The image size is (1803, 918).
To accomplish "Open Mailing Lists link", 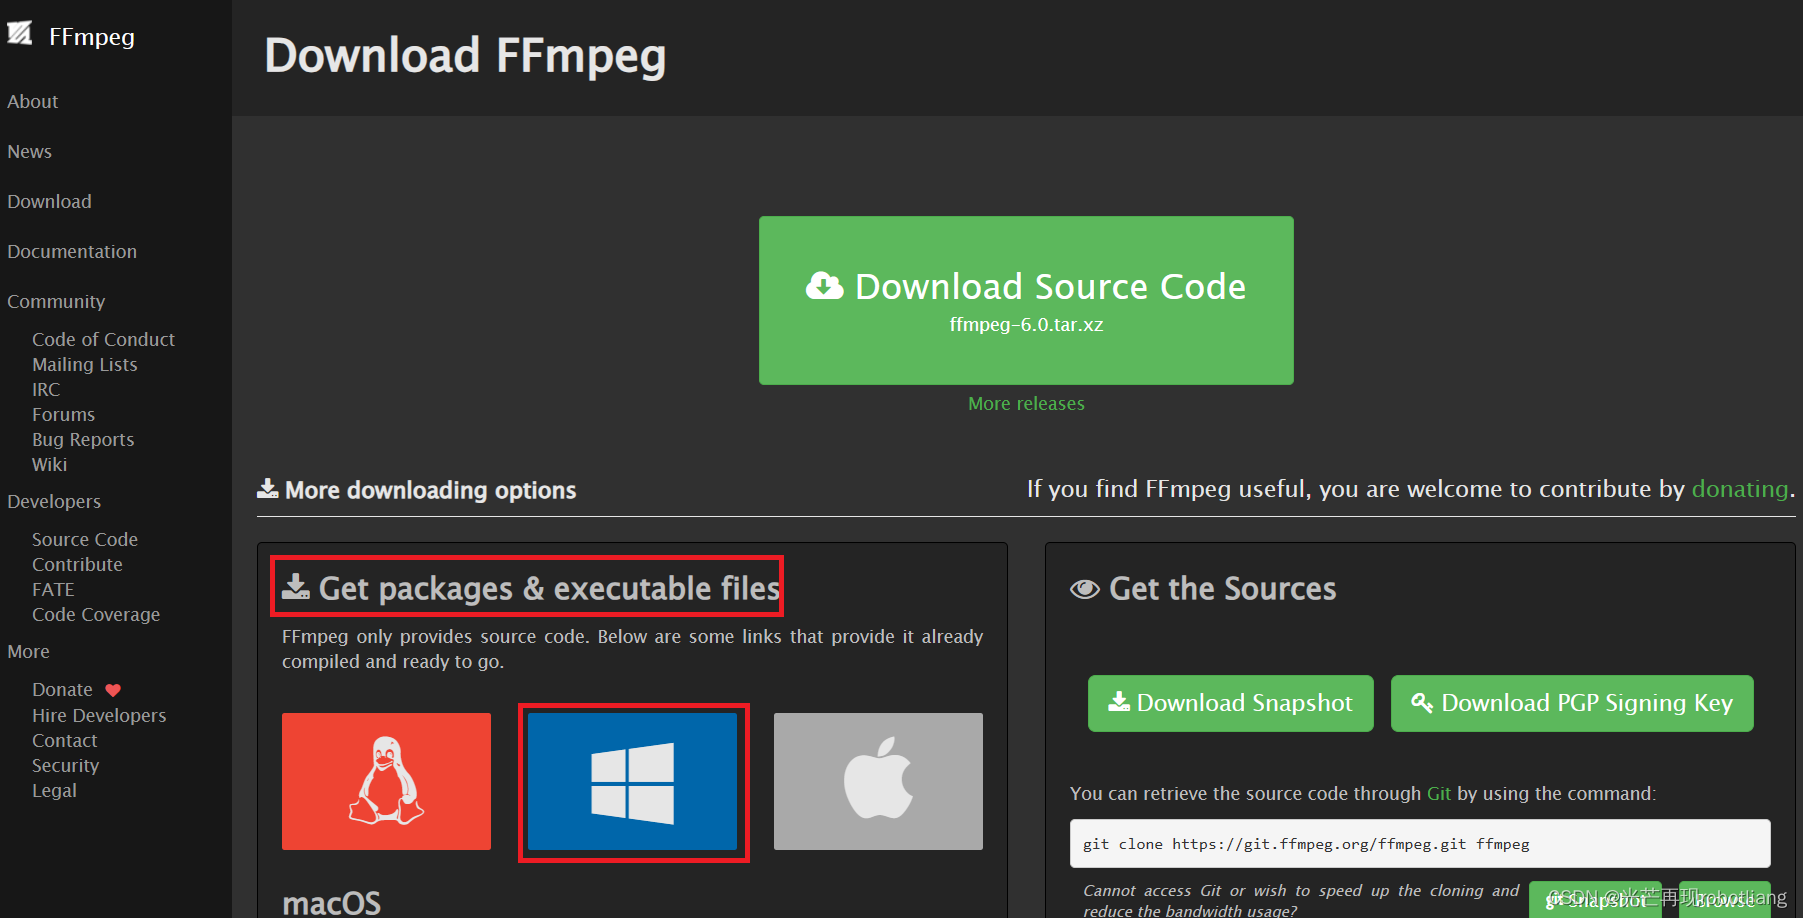I will [x=85, y=365].
